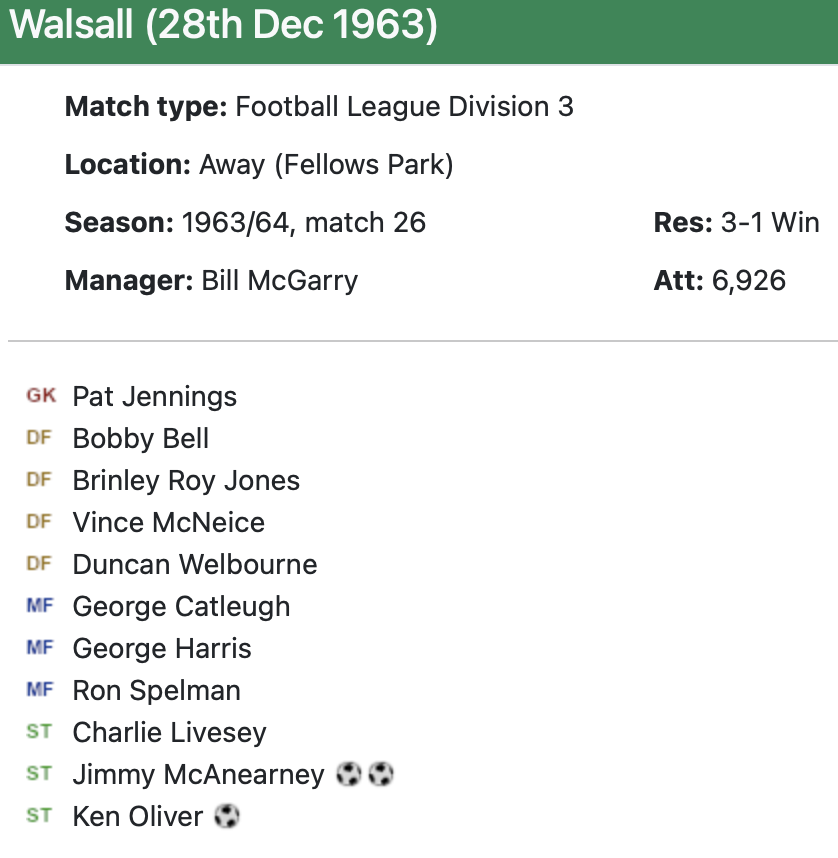Click the DF icon beside Bobby Bell
The height and width of the screenshot is (858, 838).
[39, 438]
